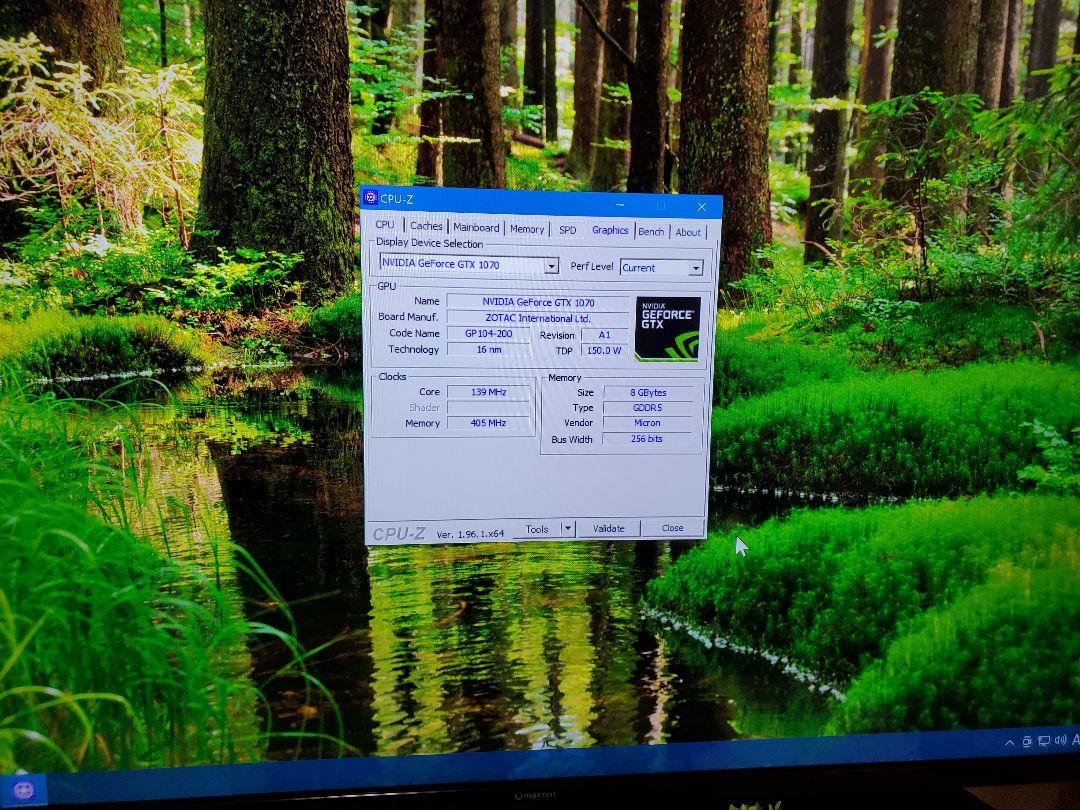The height and width of the screenshot is (810, 1080).
Task: Open the Memory tab
Action: [527, 229]
